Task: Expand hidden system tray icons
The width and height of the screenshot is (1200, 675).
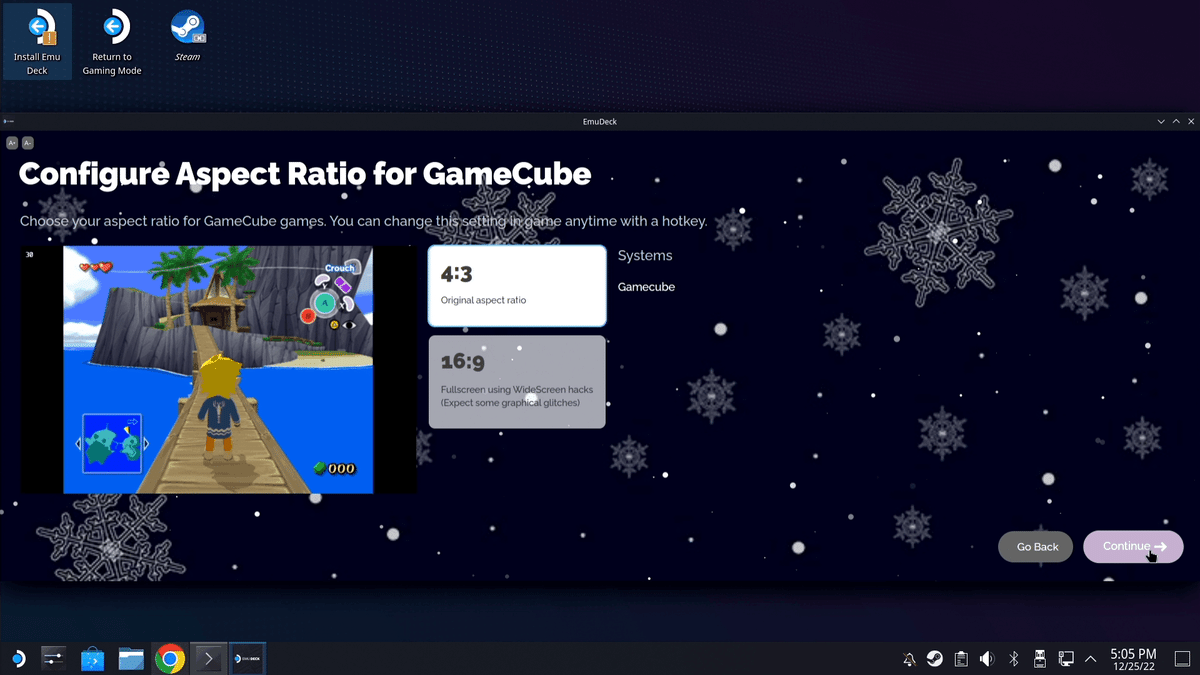Action: coord(1091,659)
